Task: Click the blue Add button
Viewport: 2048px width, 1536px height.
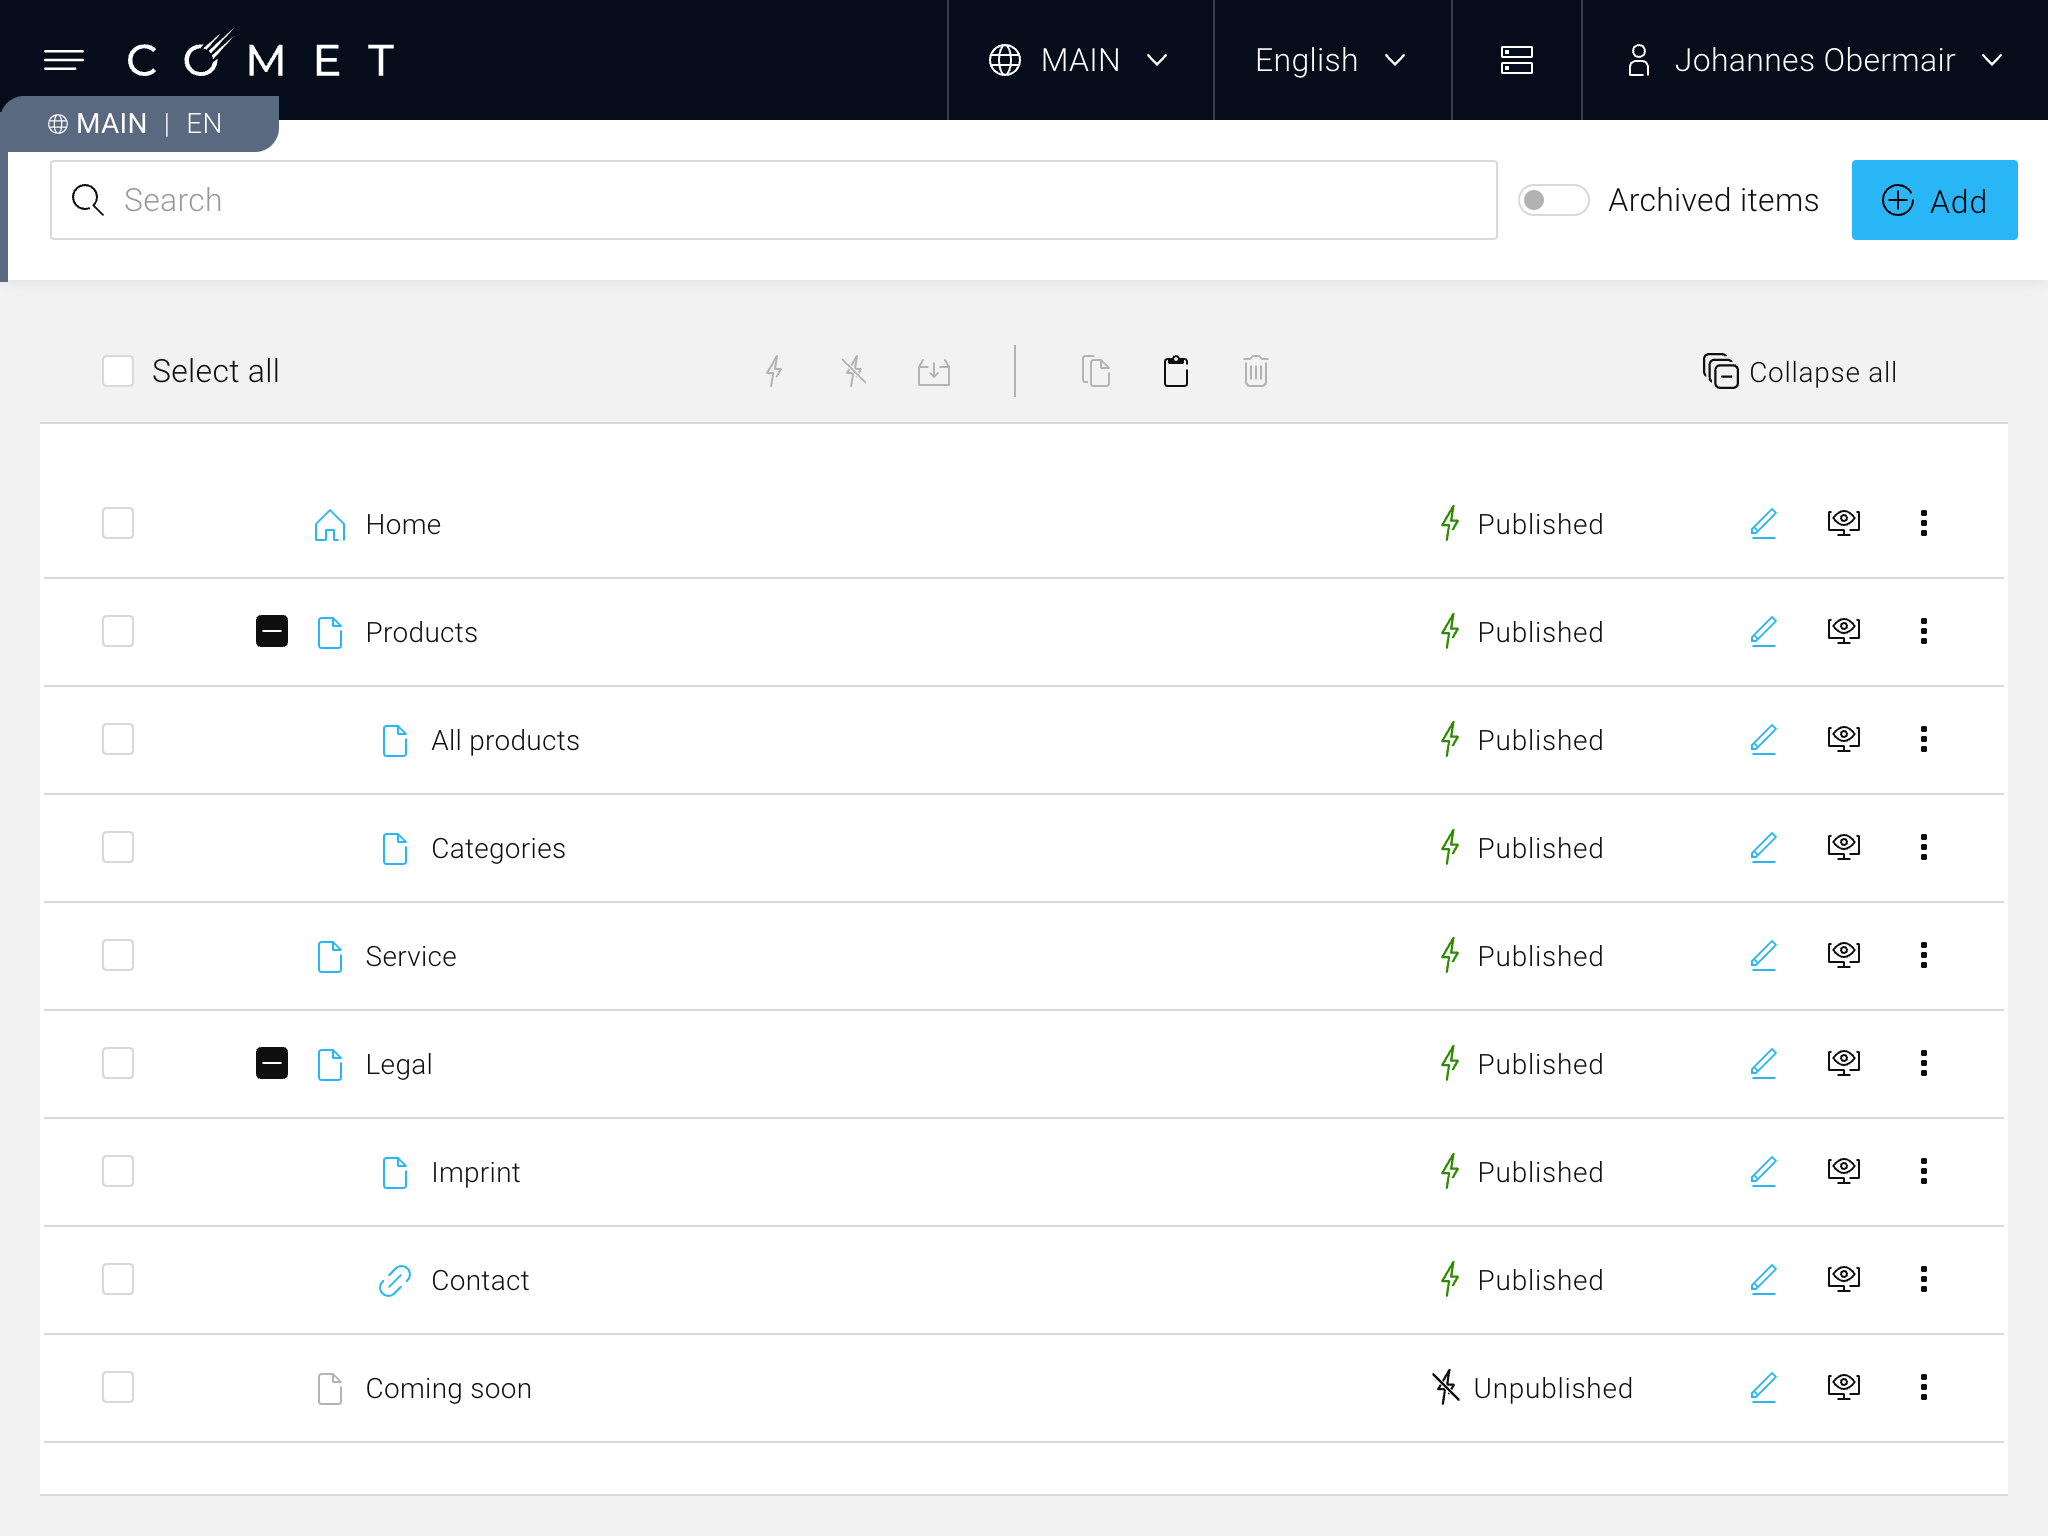Action: 1933,200
